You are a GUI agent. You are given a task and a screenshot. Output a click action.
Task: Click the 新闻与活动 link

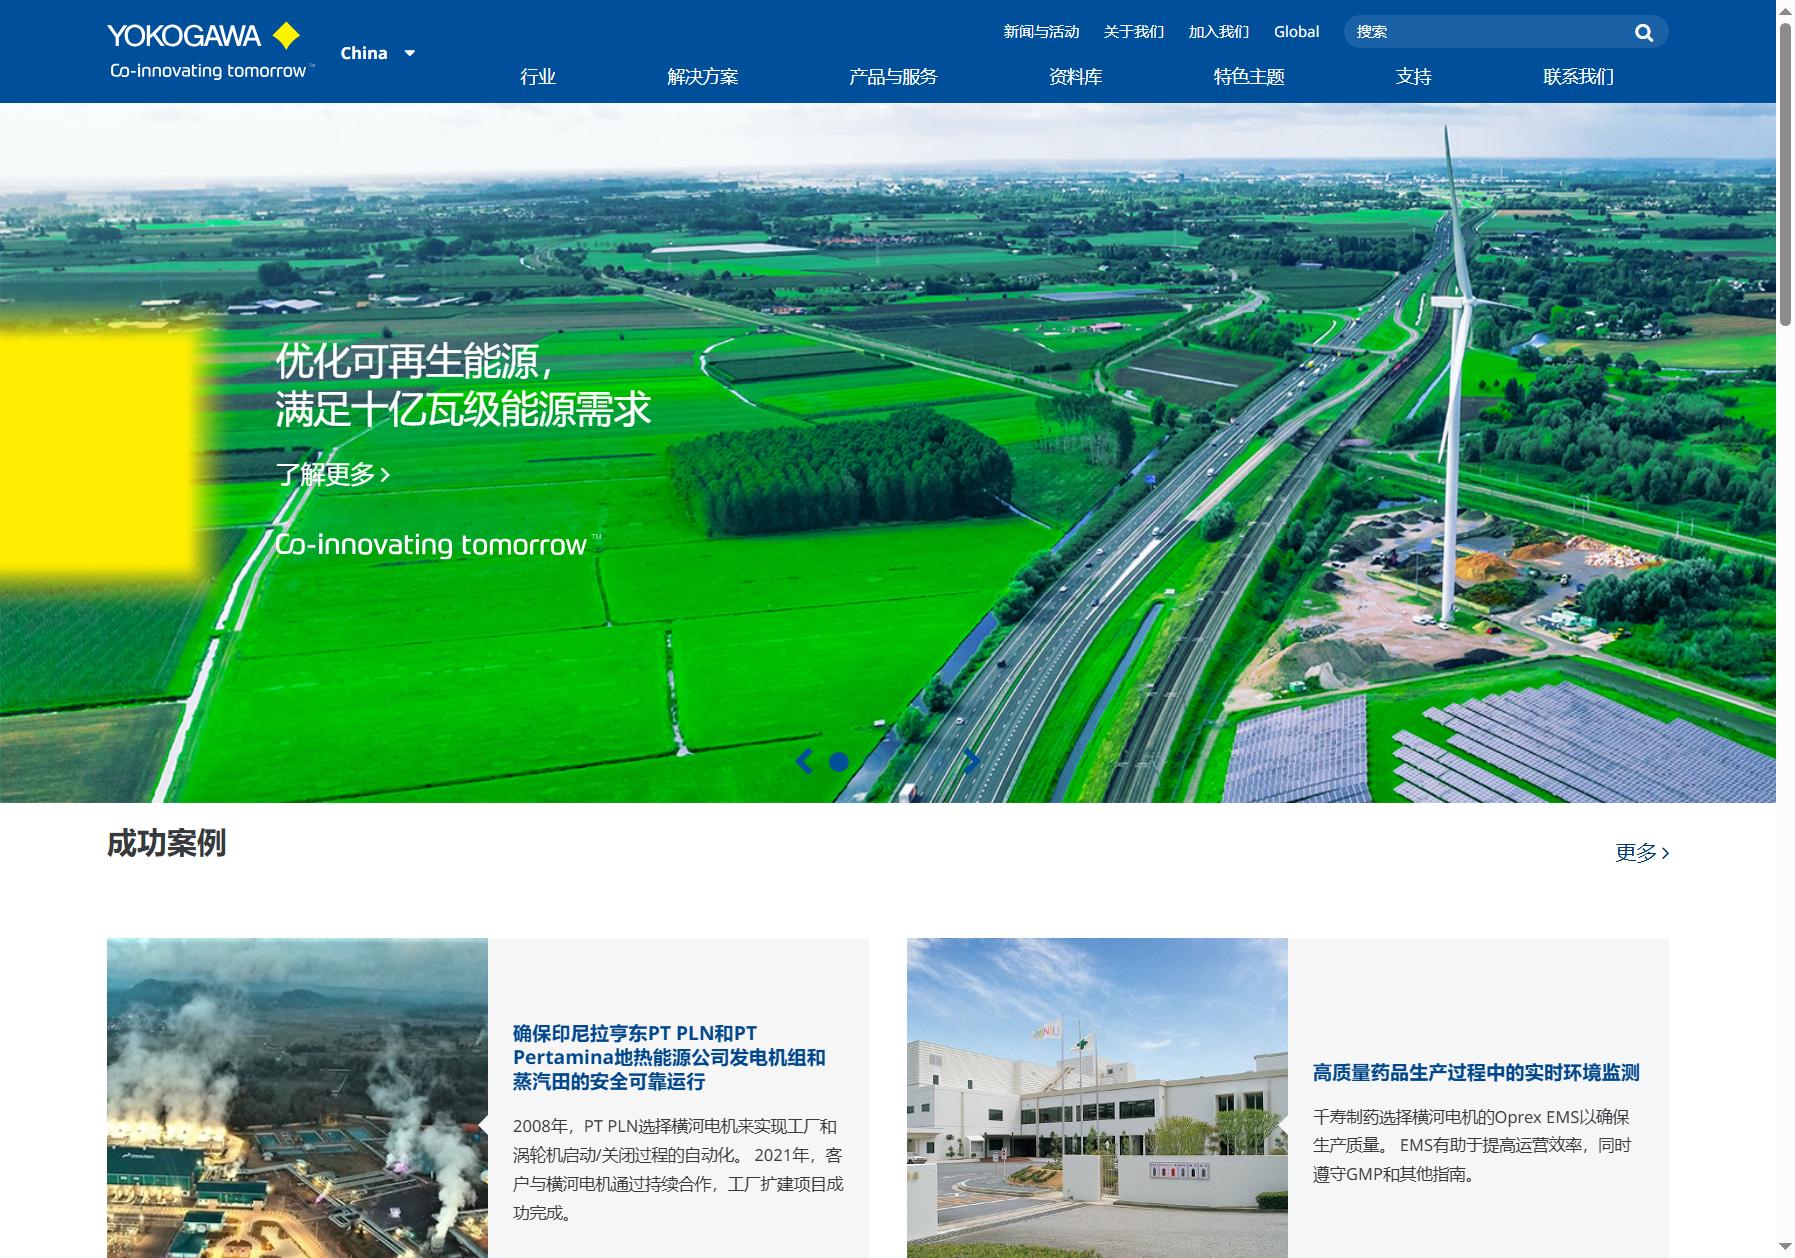(1041, 32)
